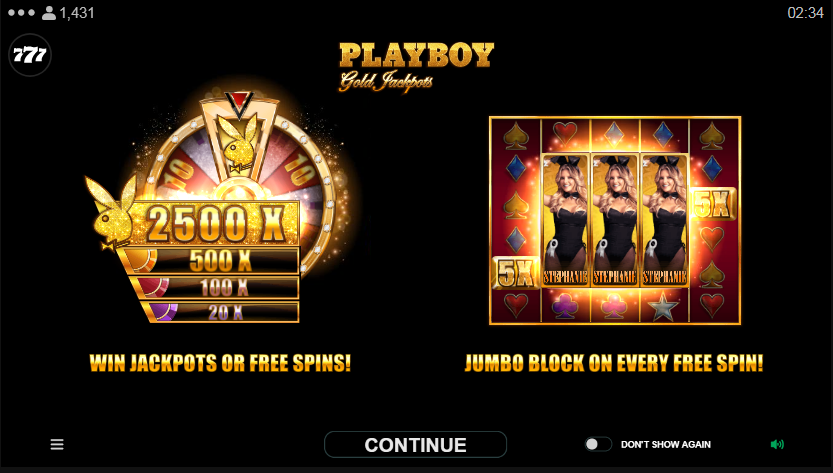Image resolution: width=833 pixels, height=473 pixels.
Task: Click the player count person icon
Action: pyautogui.click(x=49, y=12)
